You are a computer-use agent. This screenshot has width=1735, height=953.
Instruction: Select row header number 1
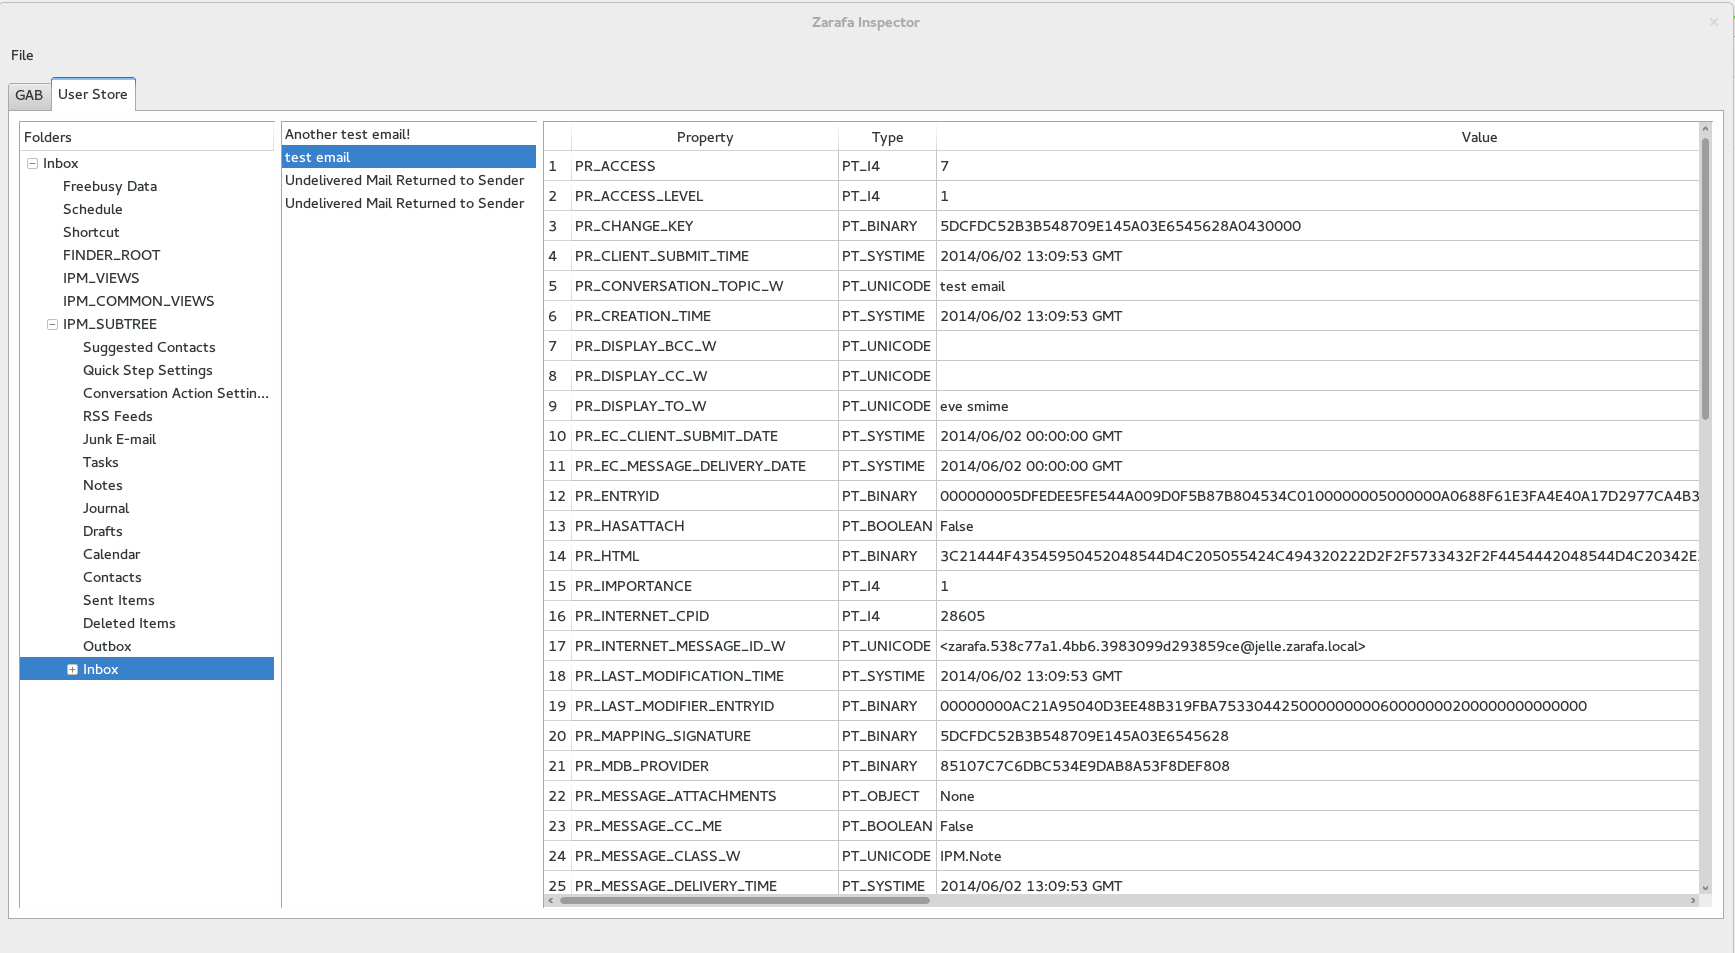coord(557,166)
